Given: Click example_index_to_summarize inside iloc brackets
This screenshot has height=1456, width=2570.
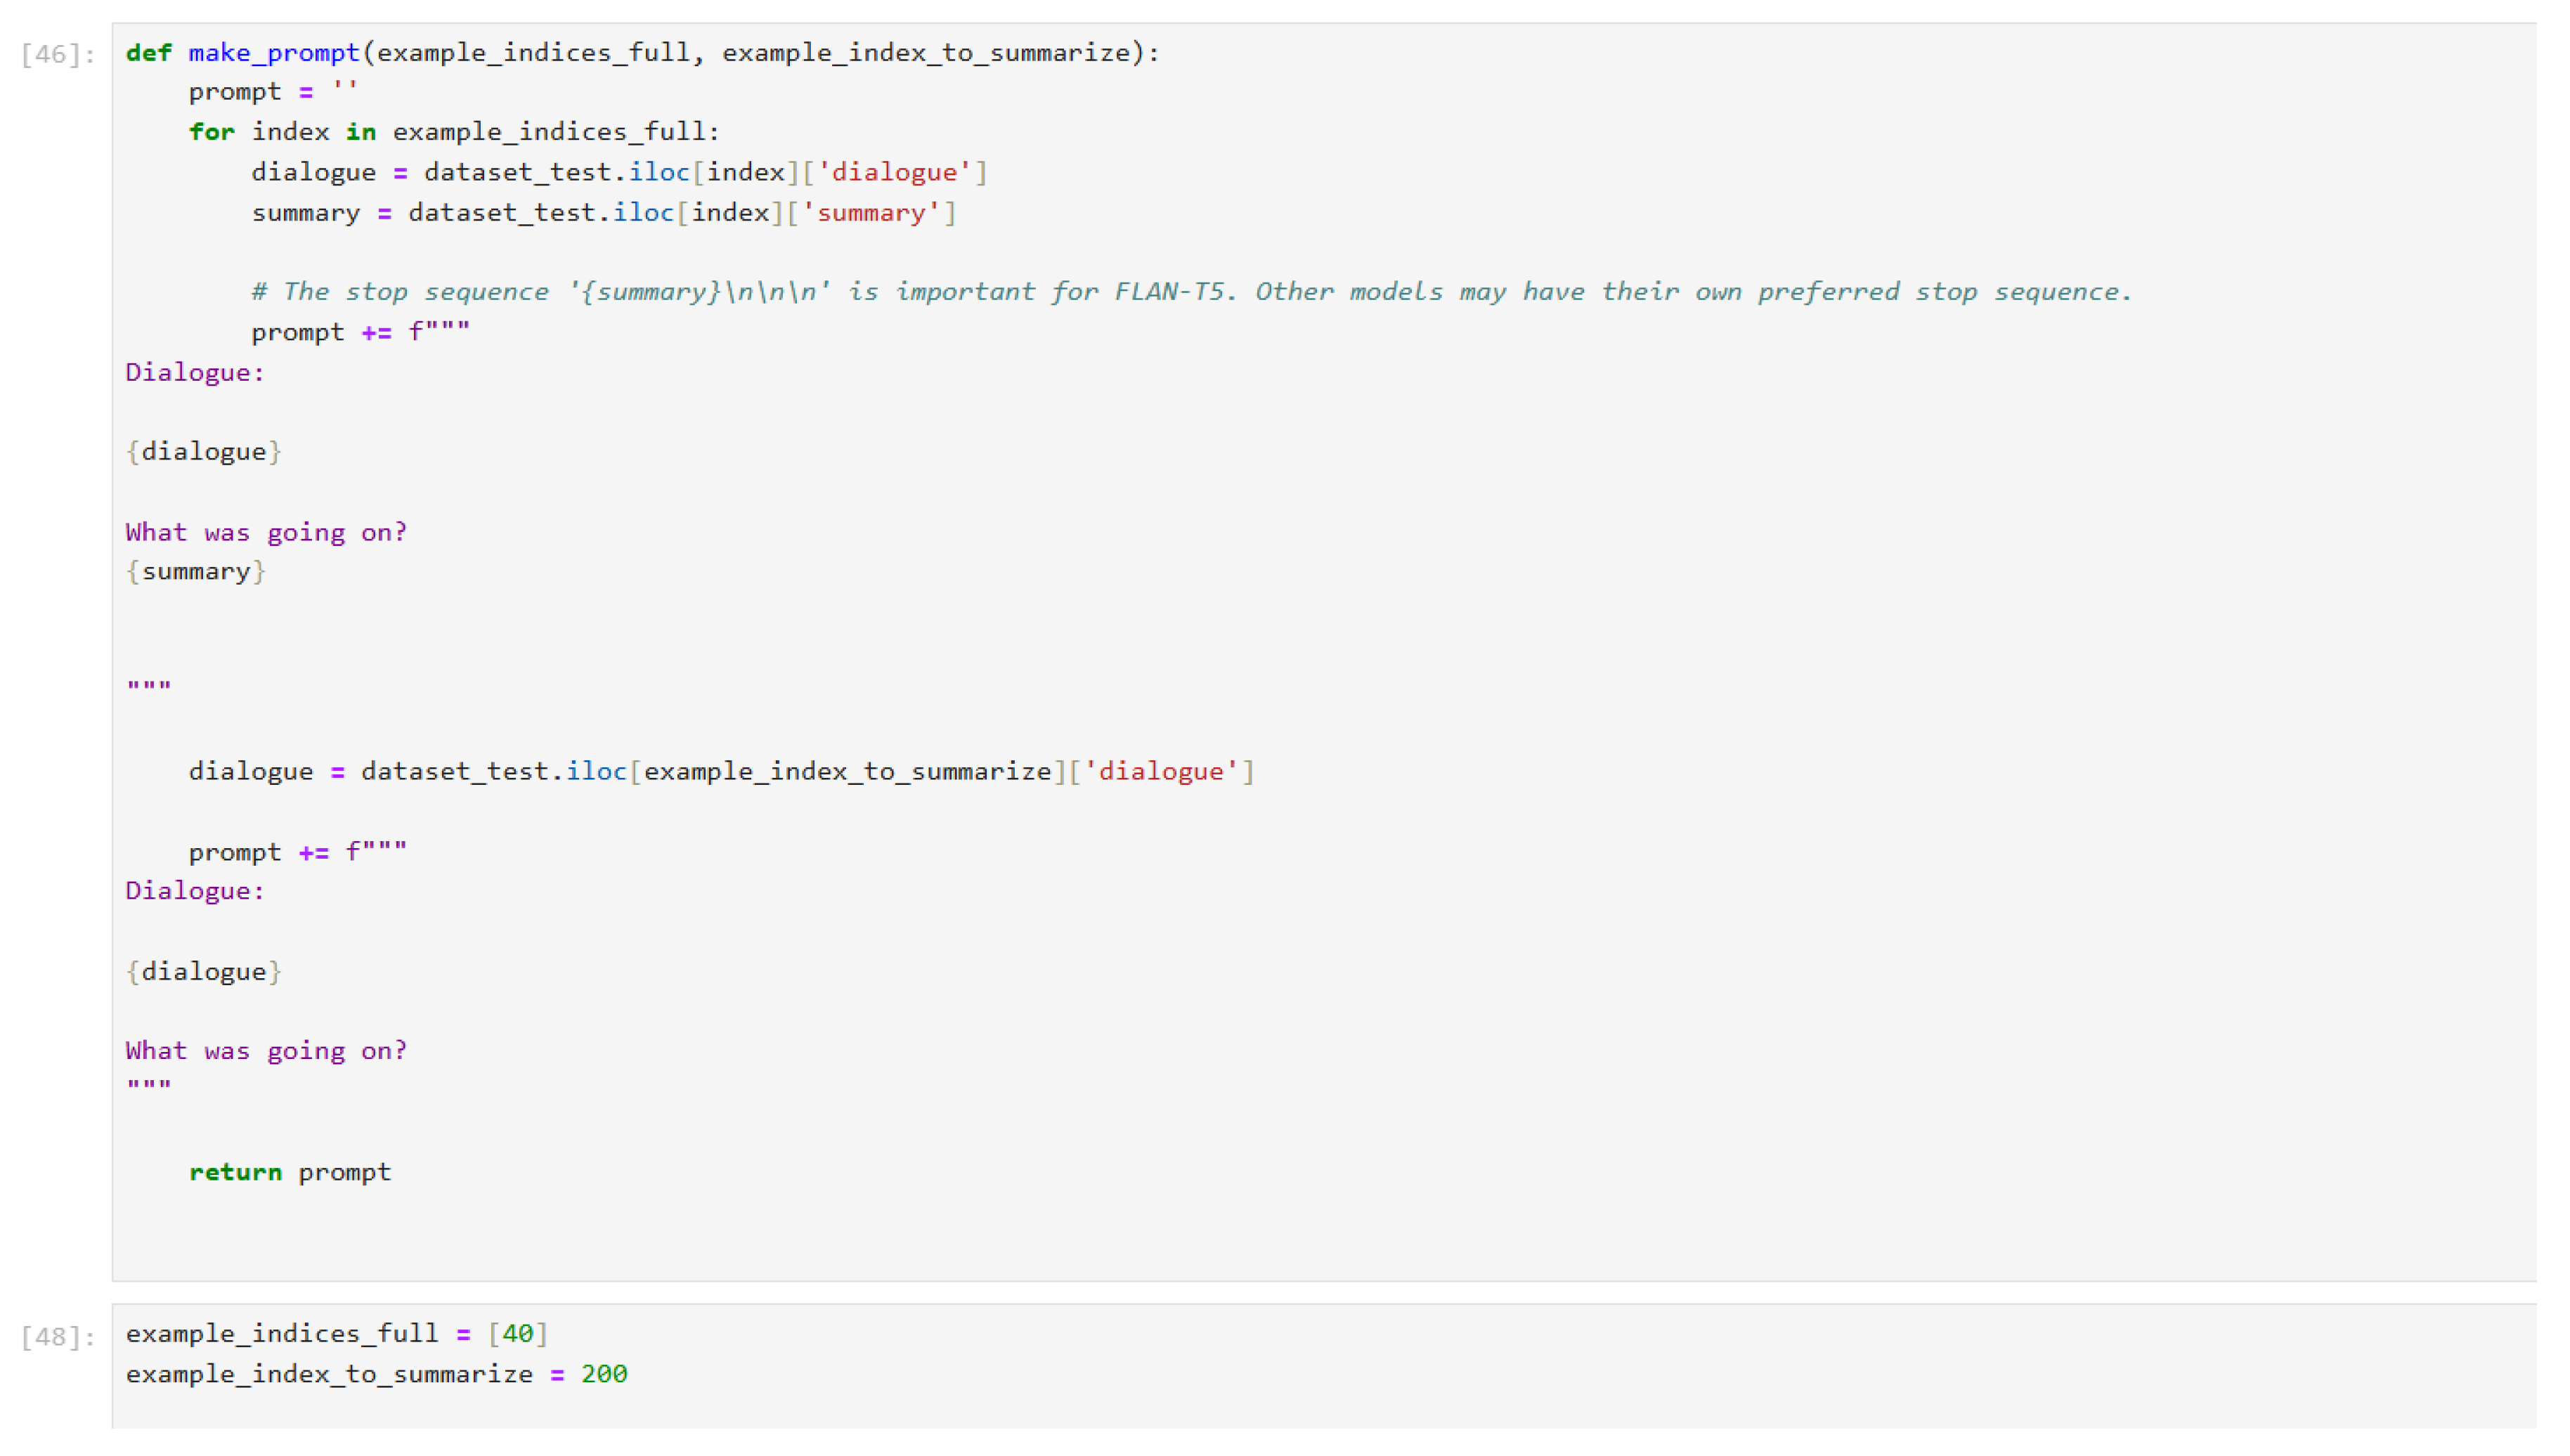Looking at the screenshot, I should pyautogui.click(x=847, y=772).
